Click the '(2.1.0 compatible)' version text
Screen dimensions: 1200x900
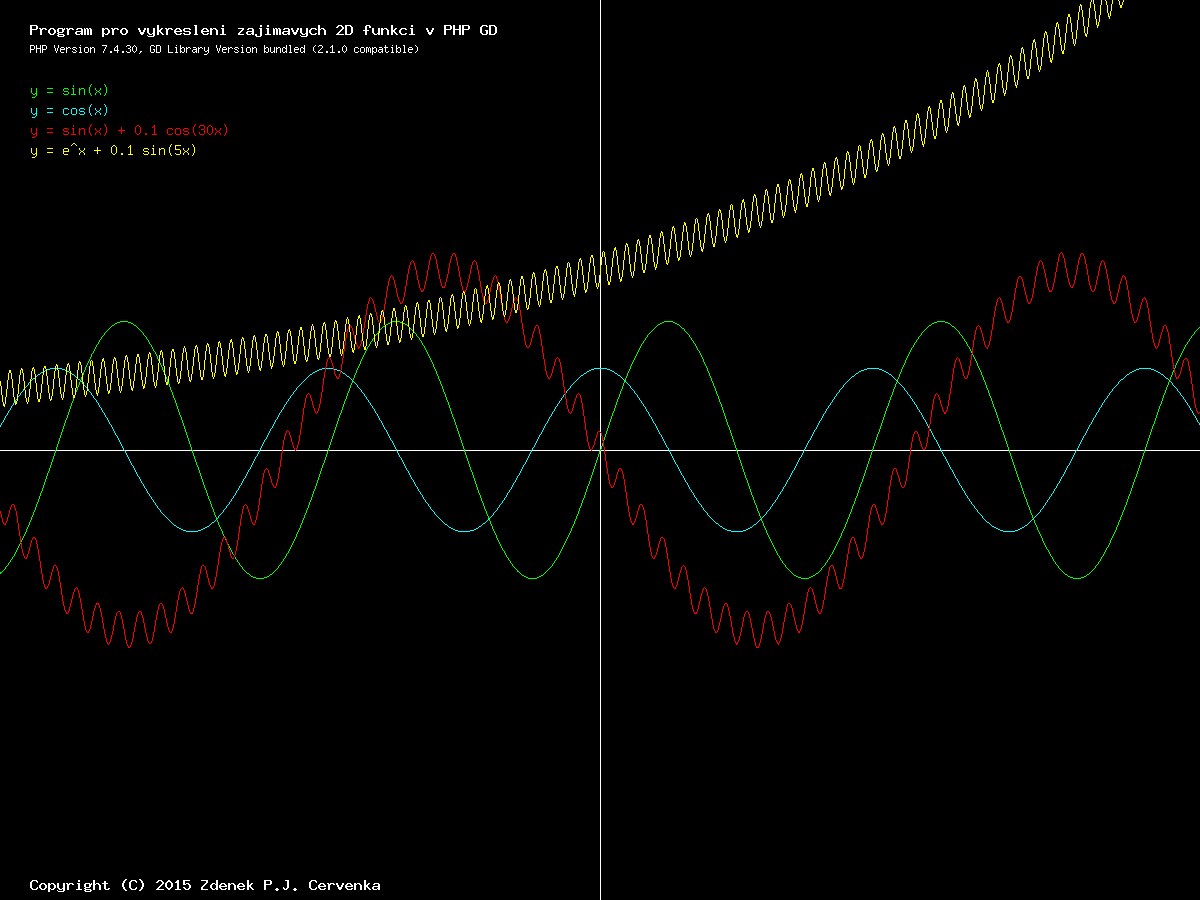pyautogui.click(x=364, y=49)
